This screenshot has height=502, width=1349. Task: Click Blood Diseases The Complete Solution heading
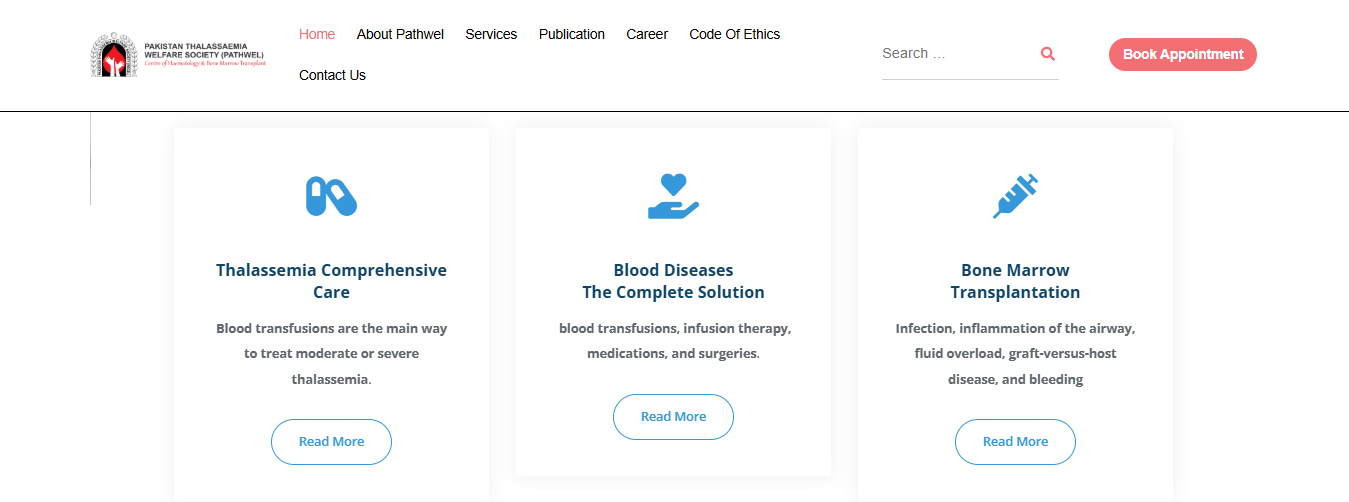pyautogui.click(x=673, y=281)
